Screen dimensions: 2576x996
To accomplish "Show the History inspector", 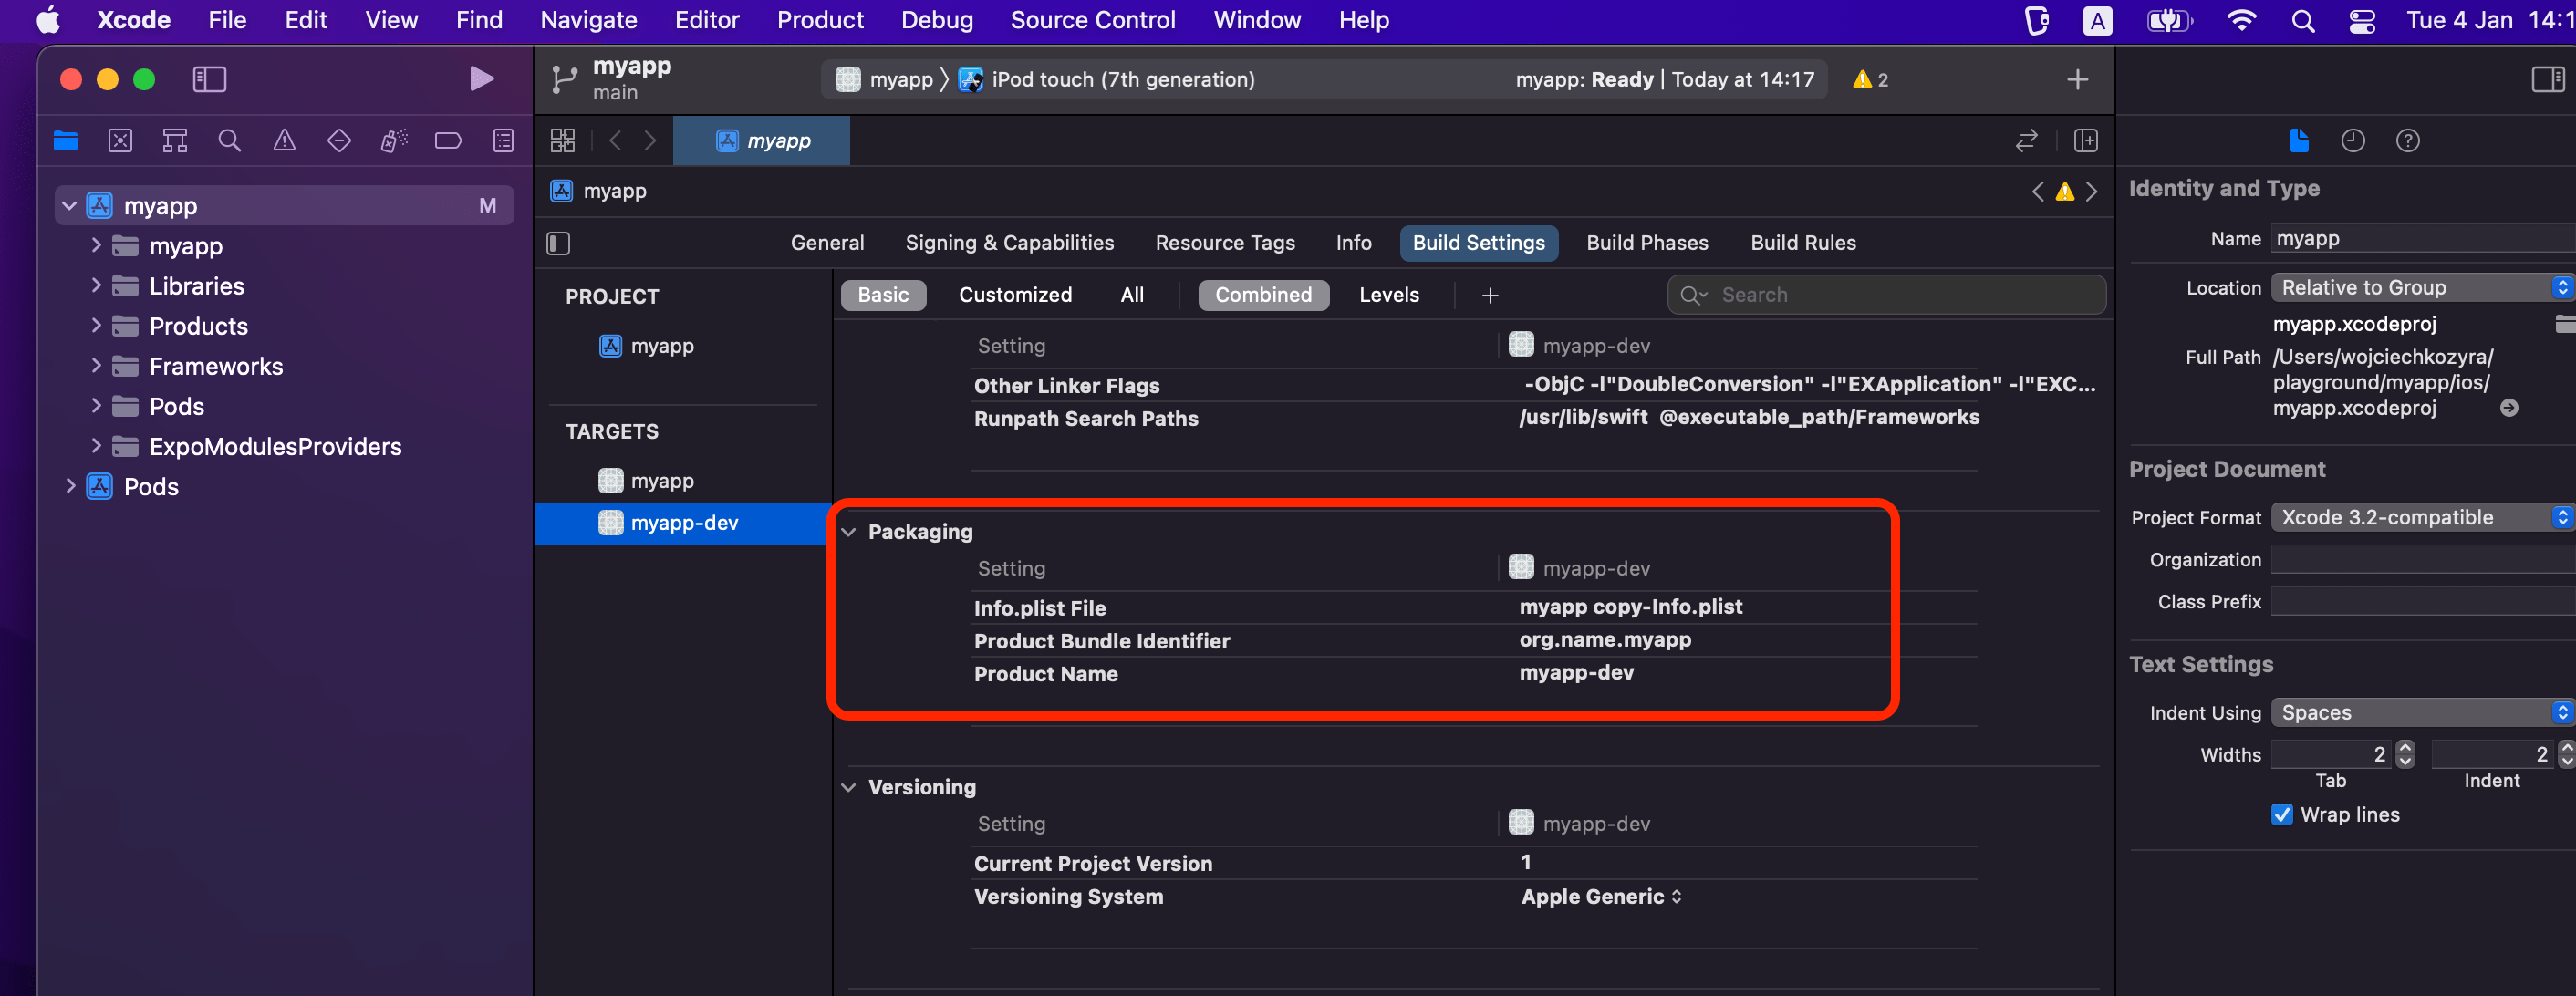I will pos(2353,140).
